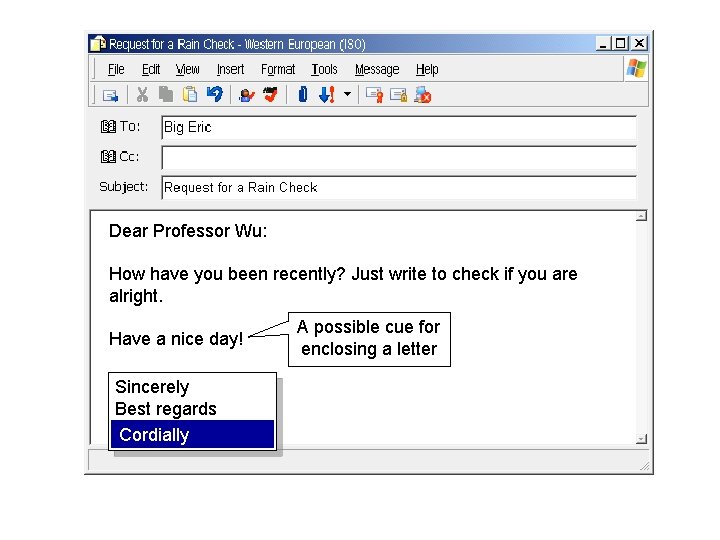Open the View menu
Image resolution: width=720 pixels, height=540 pixels.
click(x=187, y=69)
